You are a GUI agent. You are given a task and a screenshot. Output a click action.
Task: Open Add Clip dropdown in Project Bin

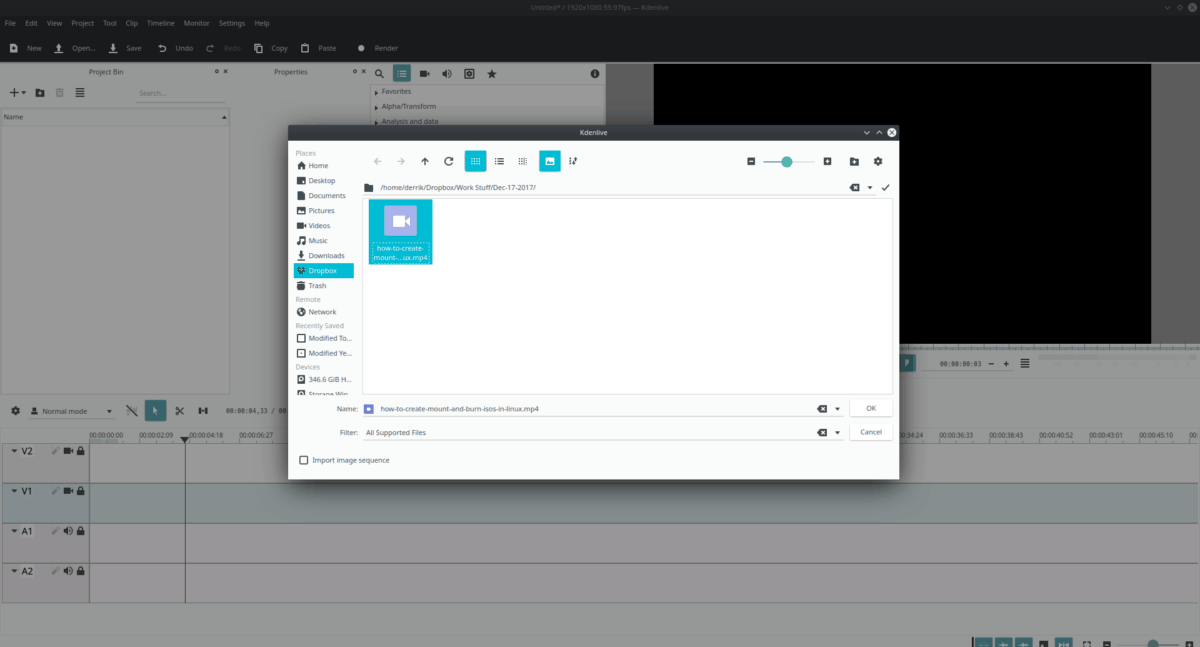18,93
